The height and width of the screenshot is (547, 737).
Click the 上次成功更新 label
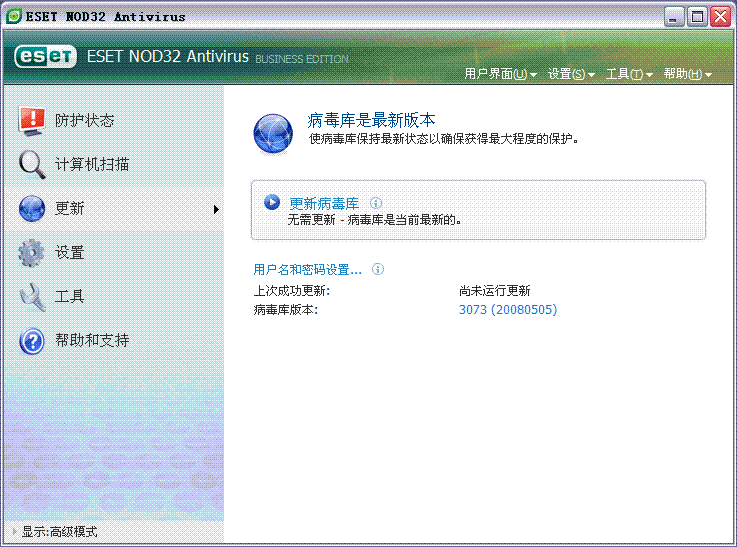pos(291,291)
